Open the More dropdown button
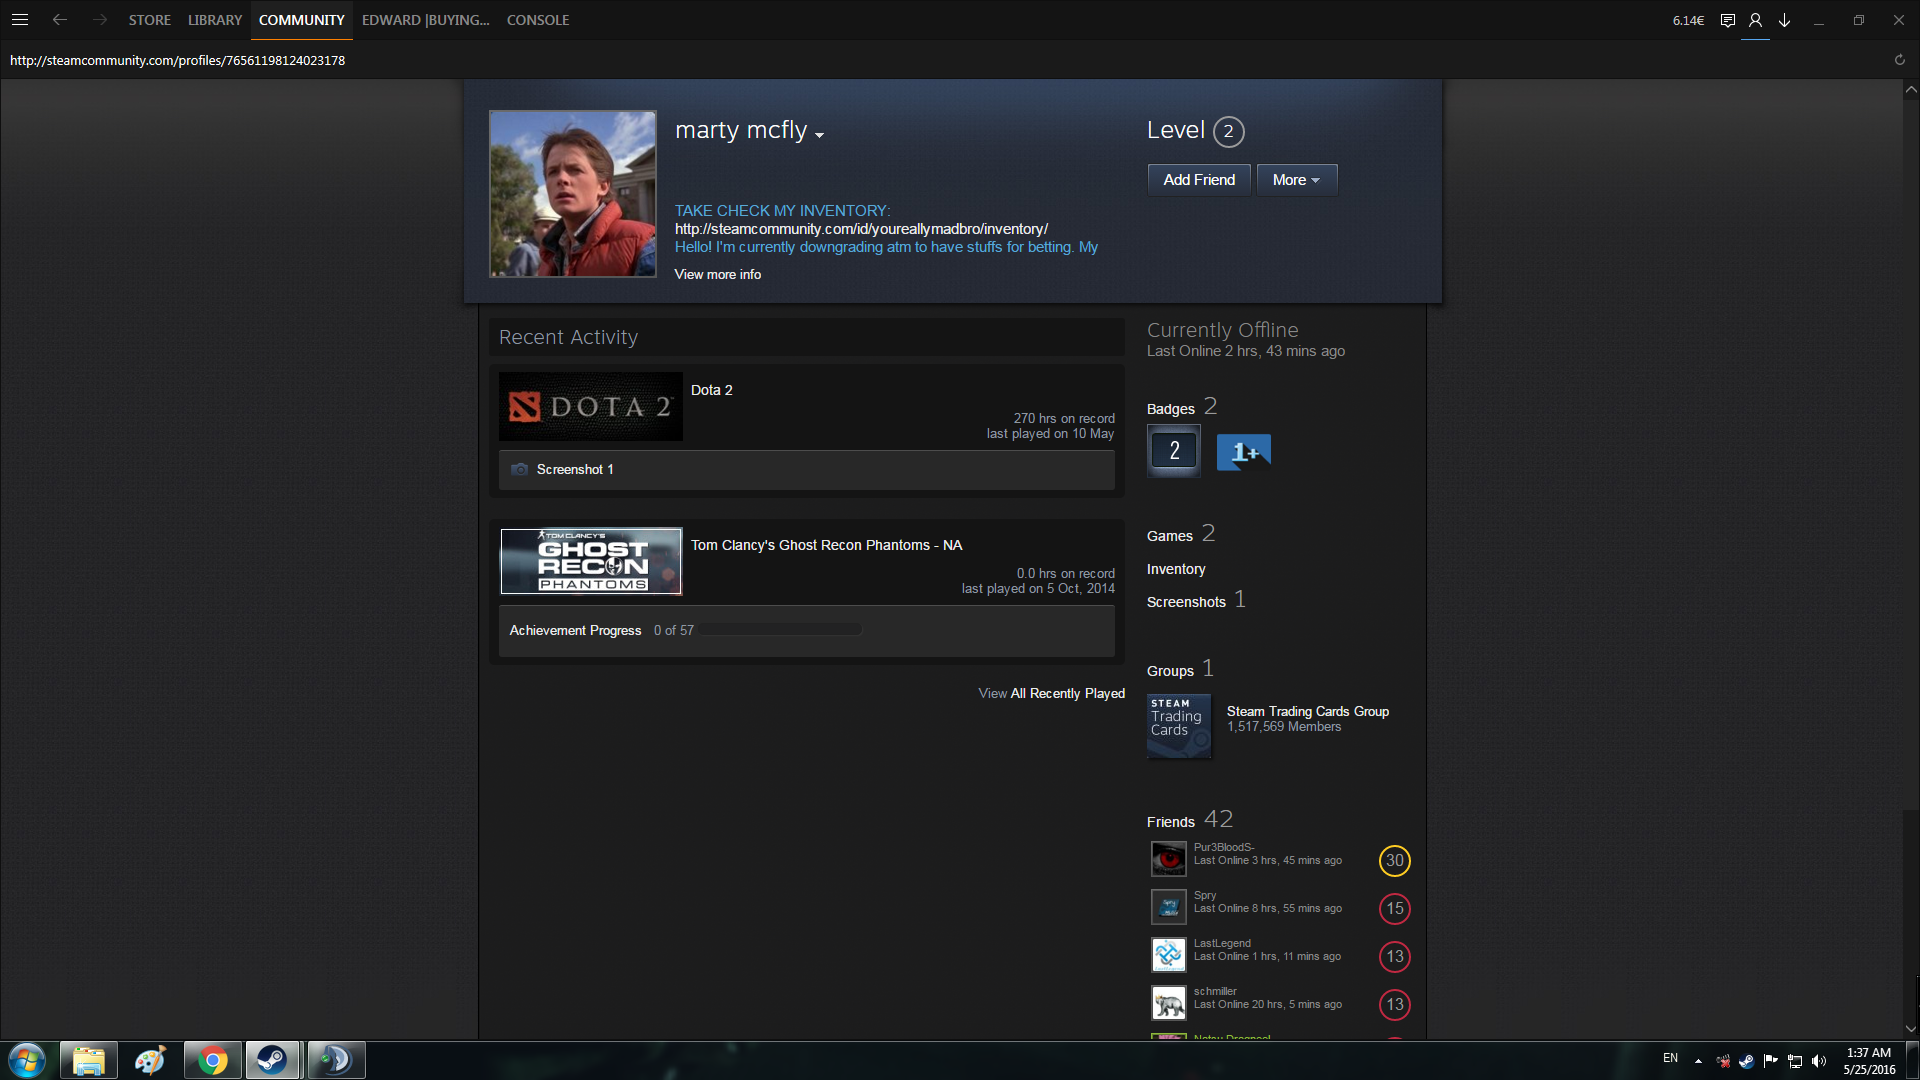This screenshot has height=1080, width=1920. point(1296,180)
